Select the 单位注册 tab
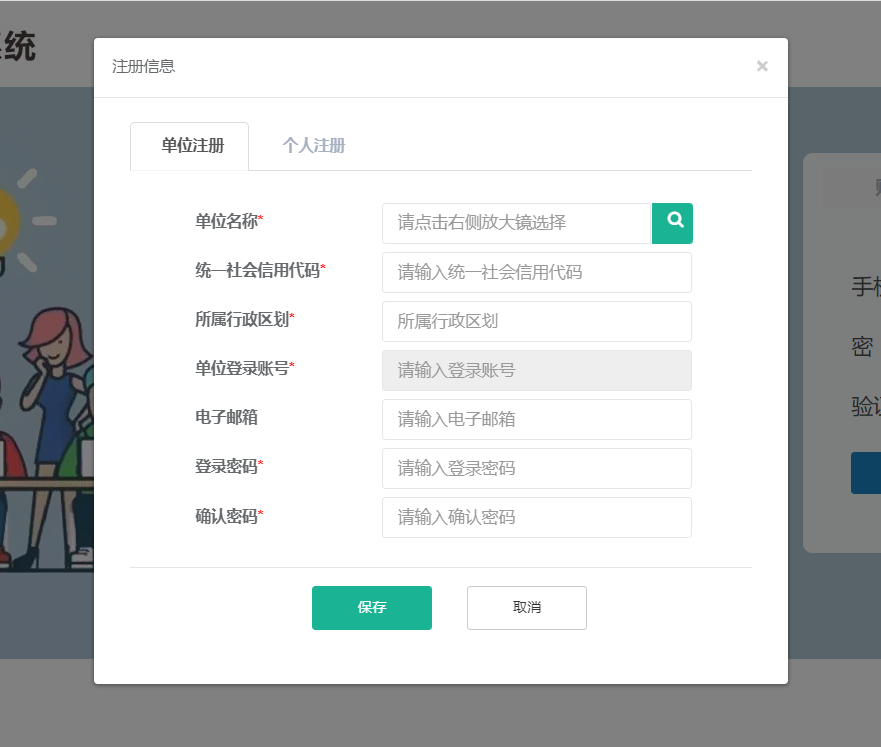This screenshot has width=881, height=747. (x=192, y=146)
